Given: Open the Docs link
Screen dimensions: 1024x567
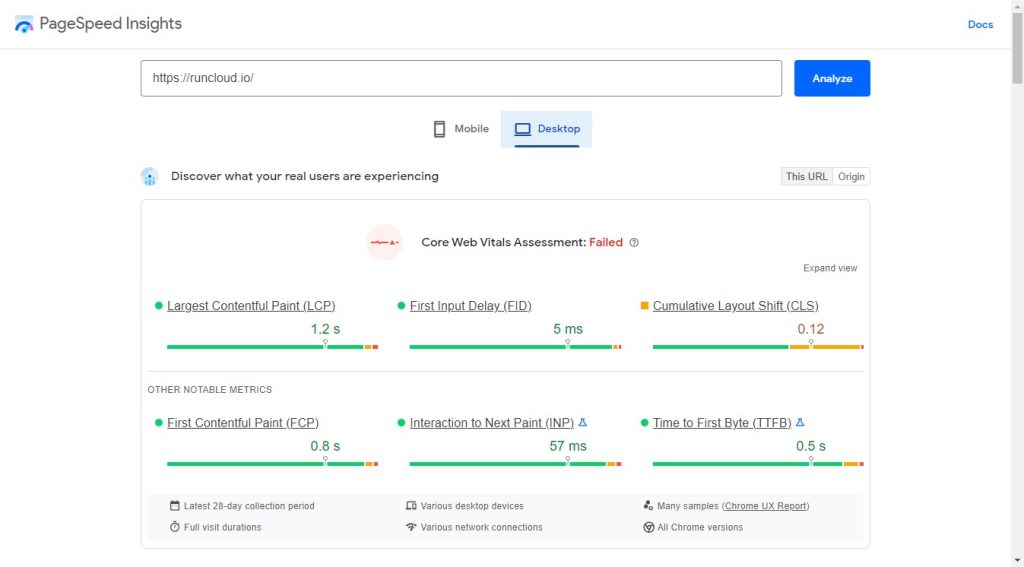Looking at the screenshot, I should [x=980, y=24].
